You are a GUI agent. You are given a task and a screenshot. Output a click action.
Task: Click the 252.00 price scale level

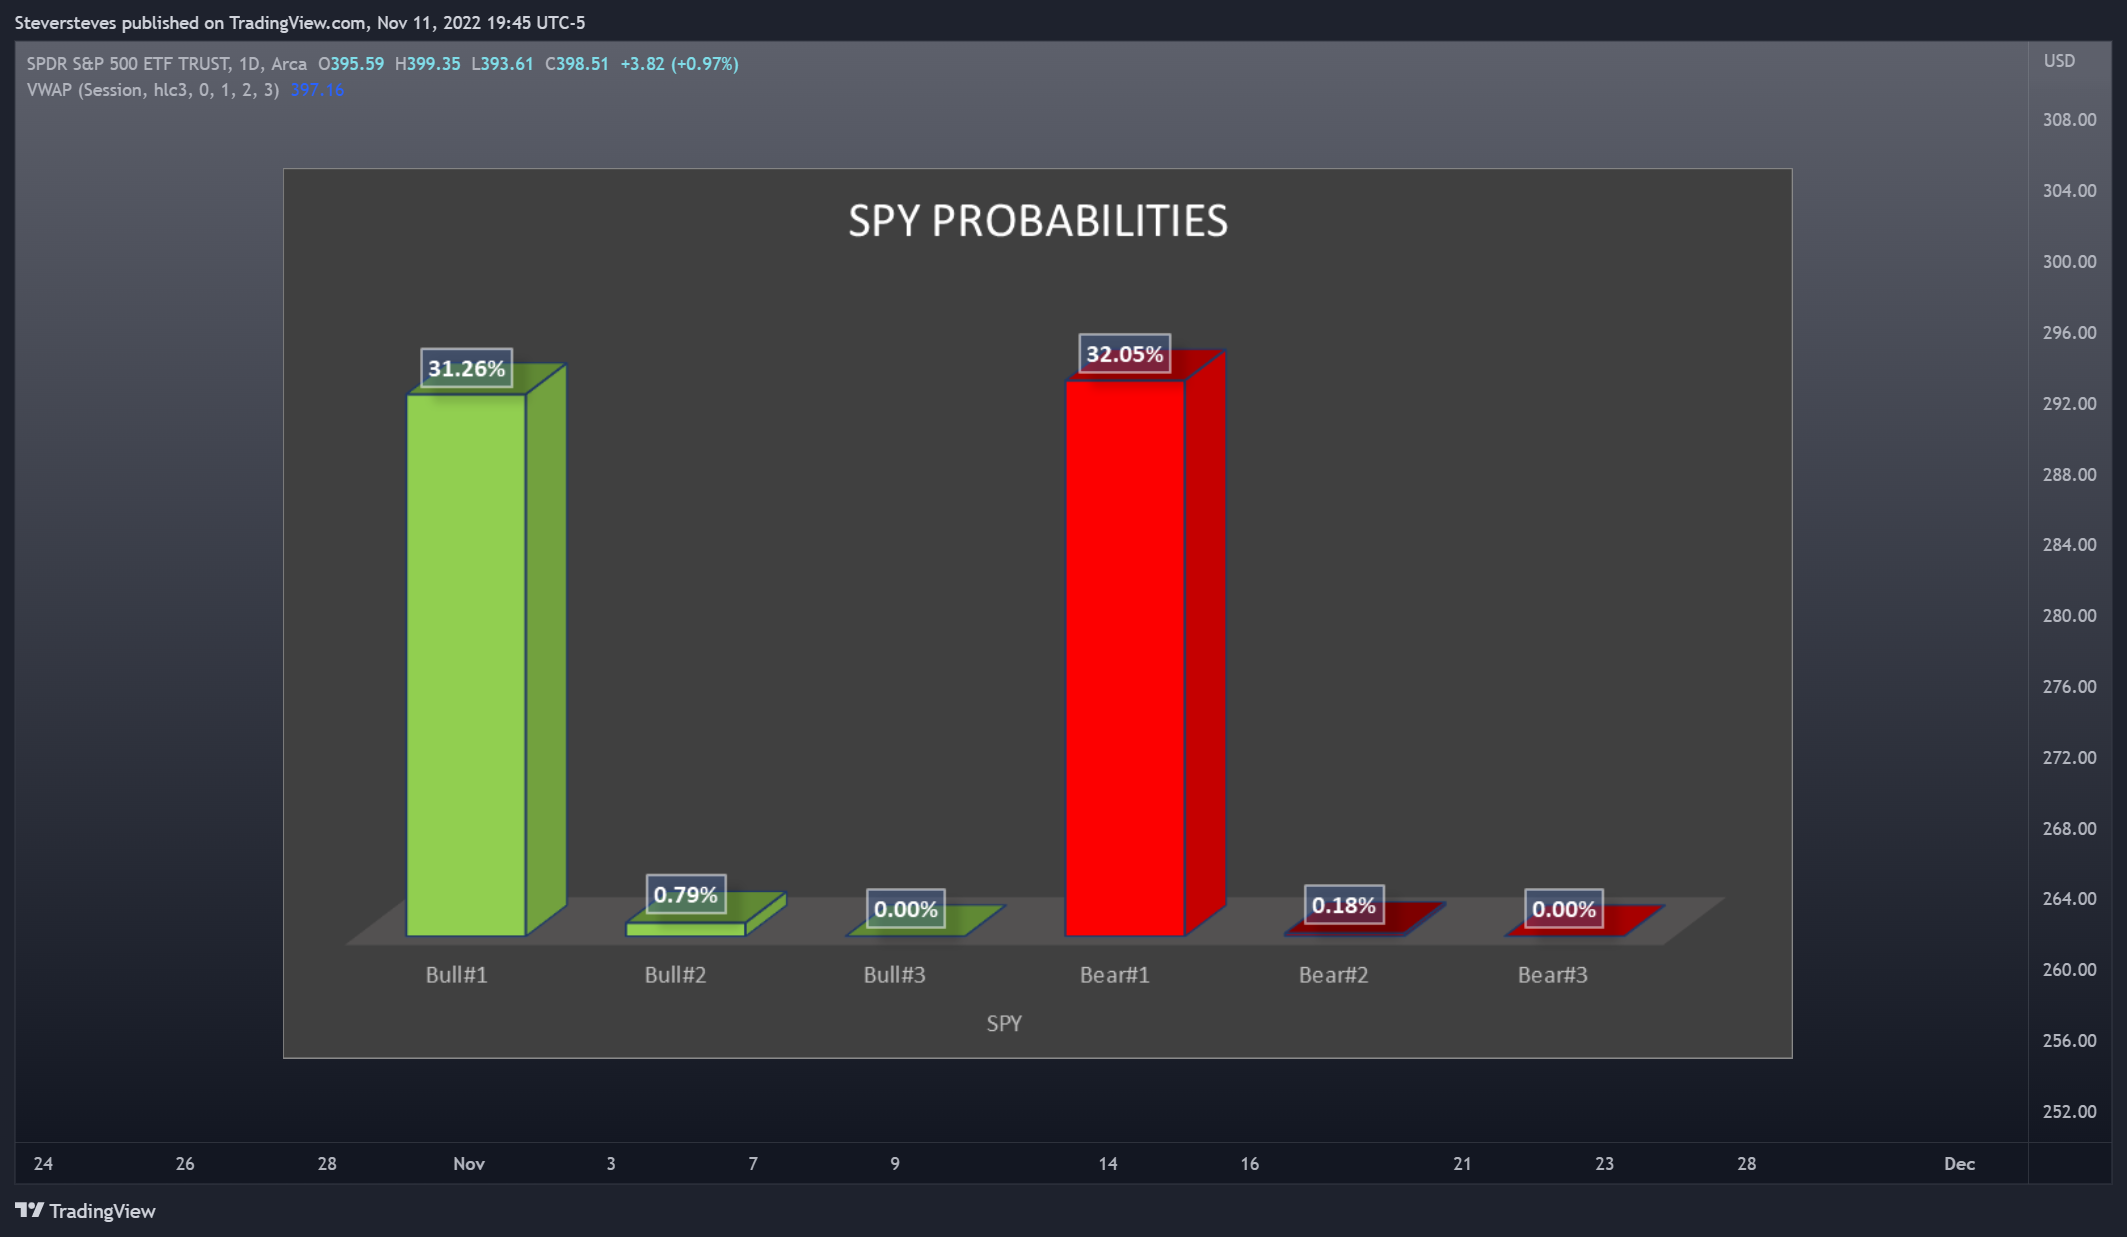point(2069,1112)
